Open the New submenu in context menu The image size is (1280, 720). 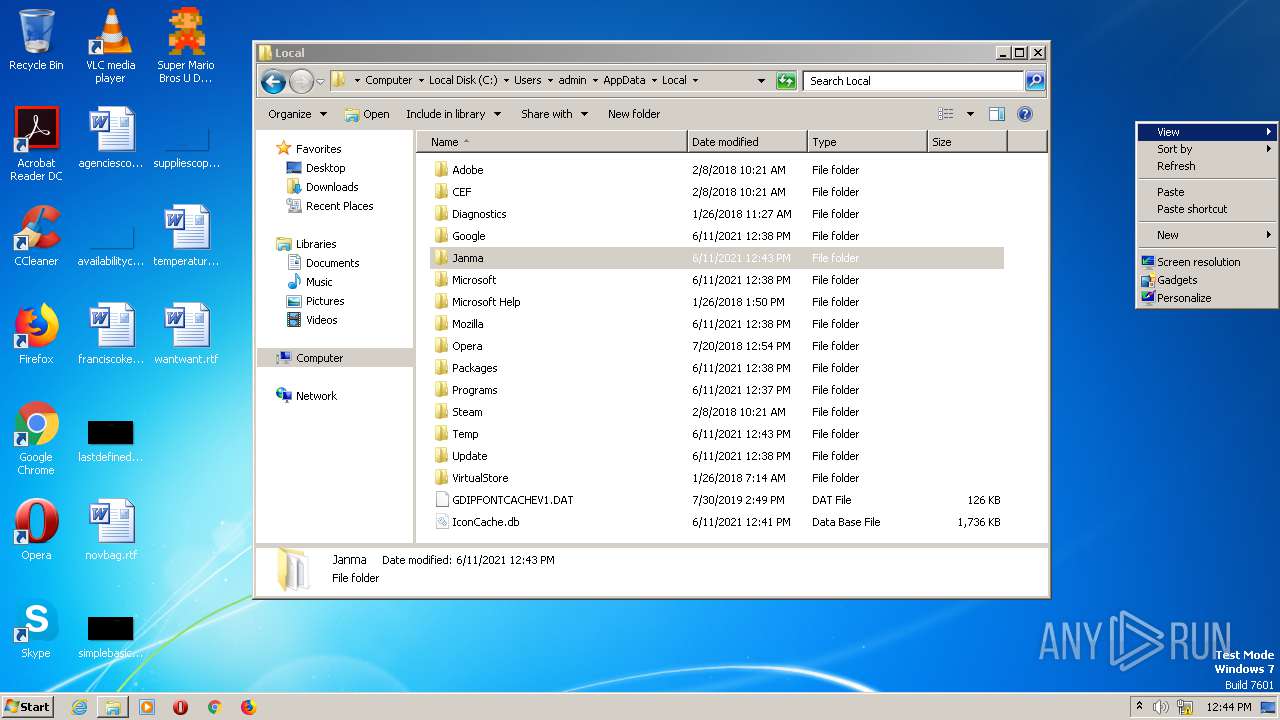1207,235
